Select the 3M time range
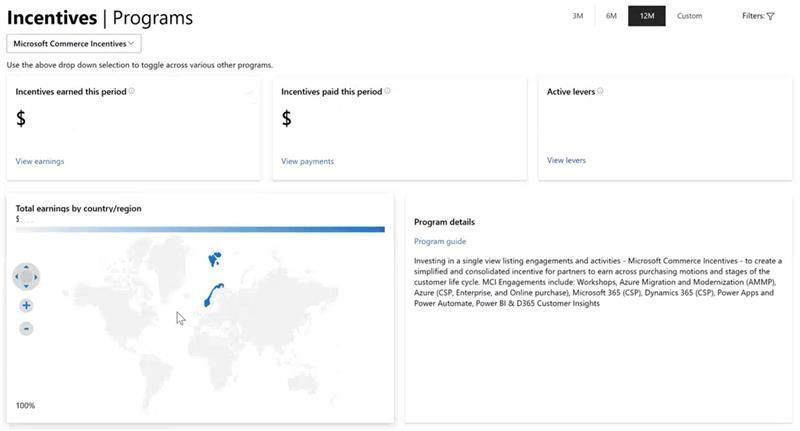This screenshot has width=800, height=431. coord(578,16)
